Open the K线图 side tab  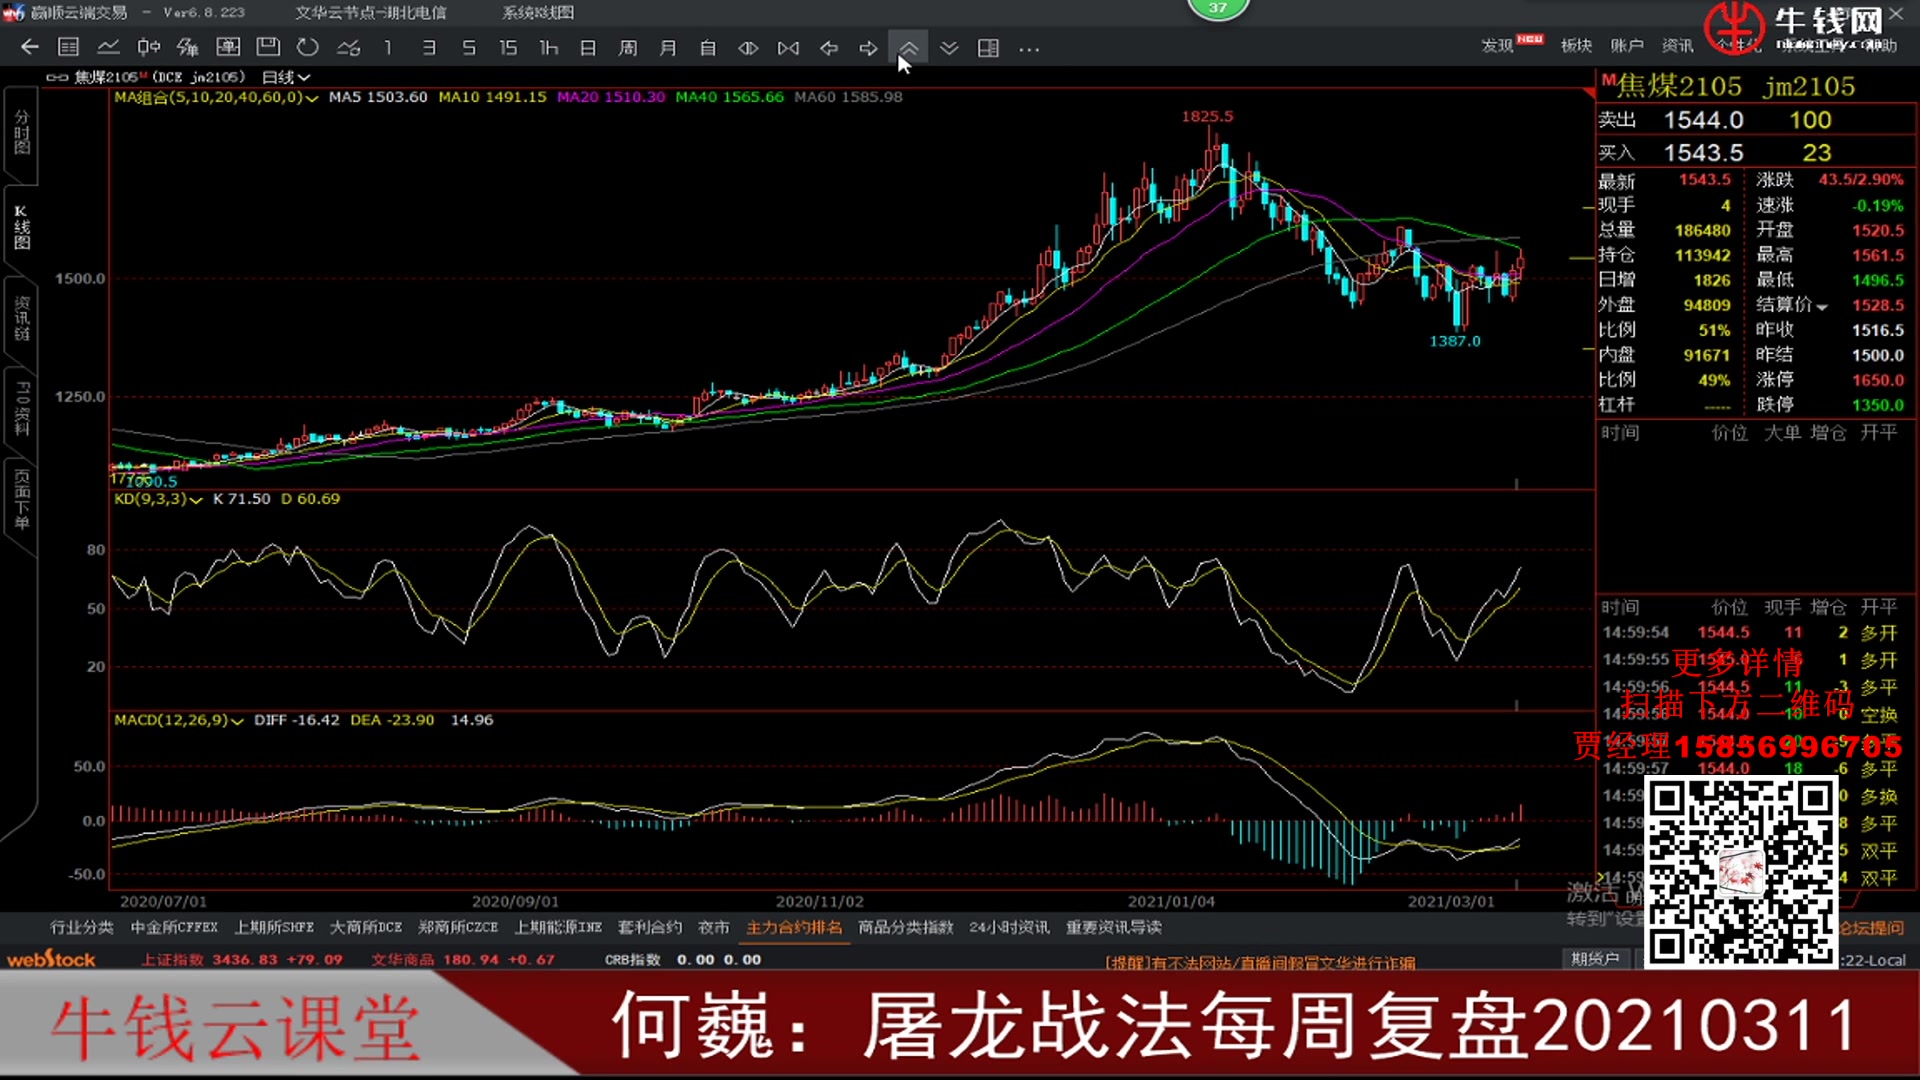pyautogui.click(x=21, y=227)
